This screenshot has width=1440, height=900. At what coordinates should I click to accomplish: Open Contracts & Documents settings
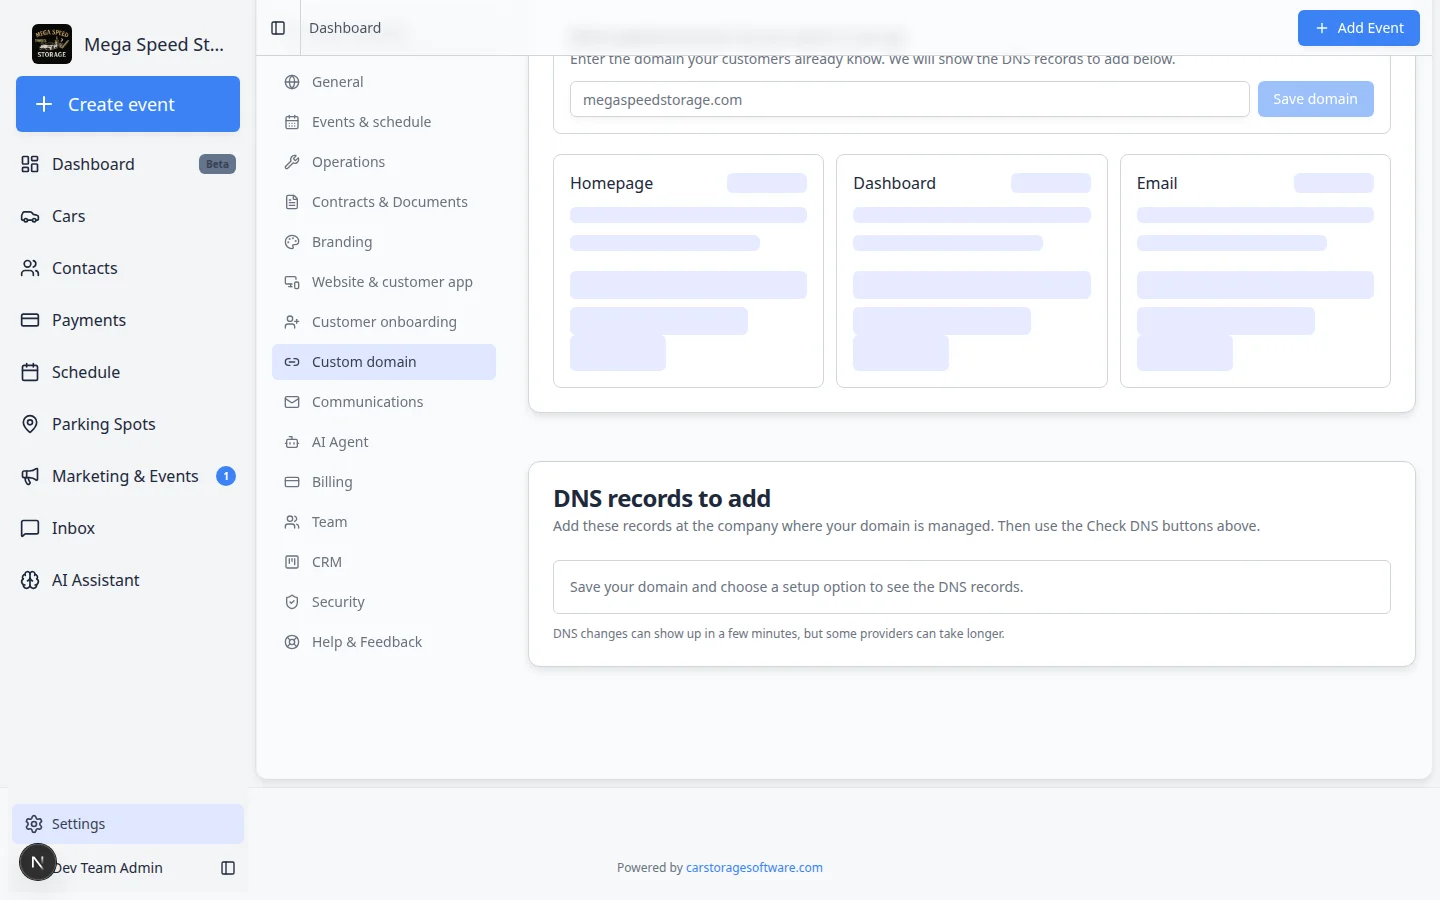click(x=384, y=202)
